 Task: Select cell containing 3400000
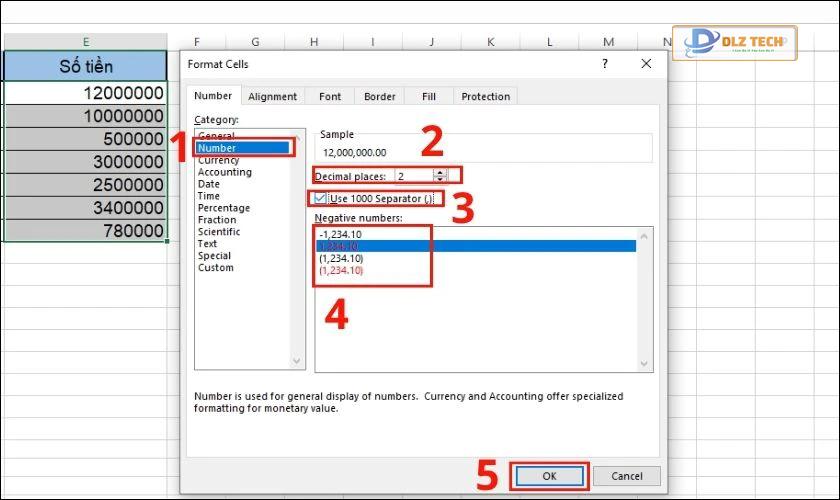86,207
